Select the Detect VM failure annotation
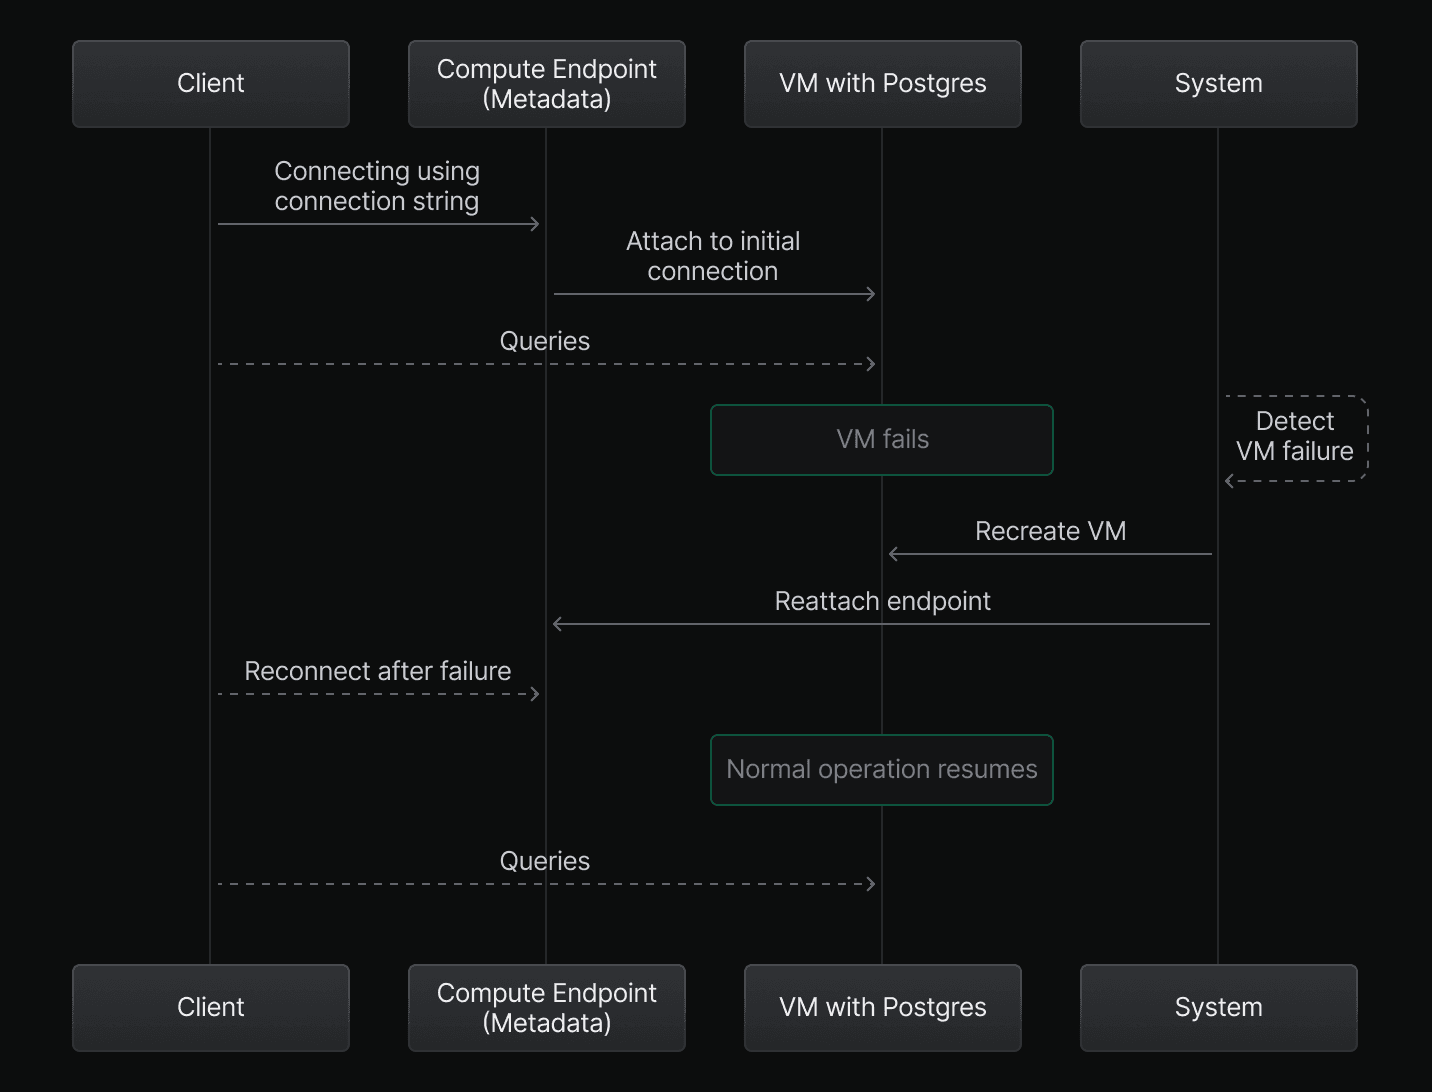Viewport: 1432px width, 1092px height. pos(1295,436)
